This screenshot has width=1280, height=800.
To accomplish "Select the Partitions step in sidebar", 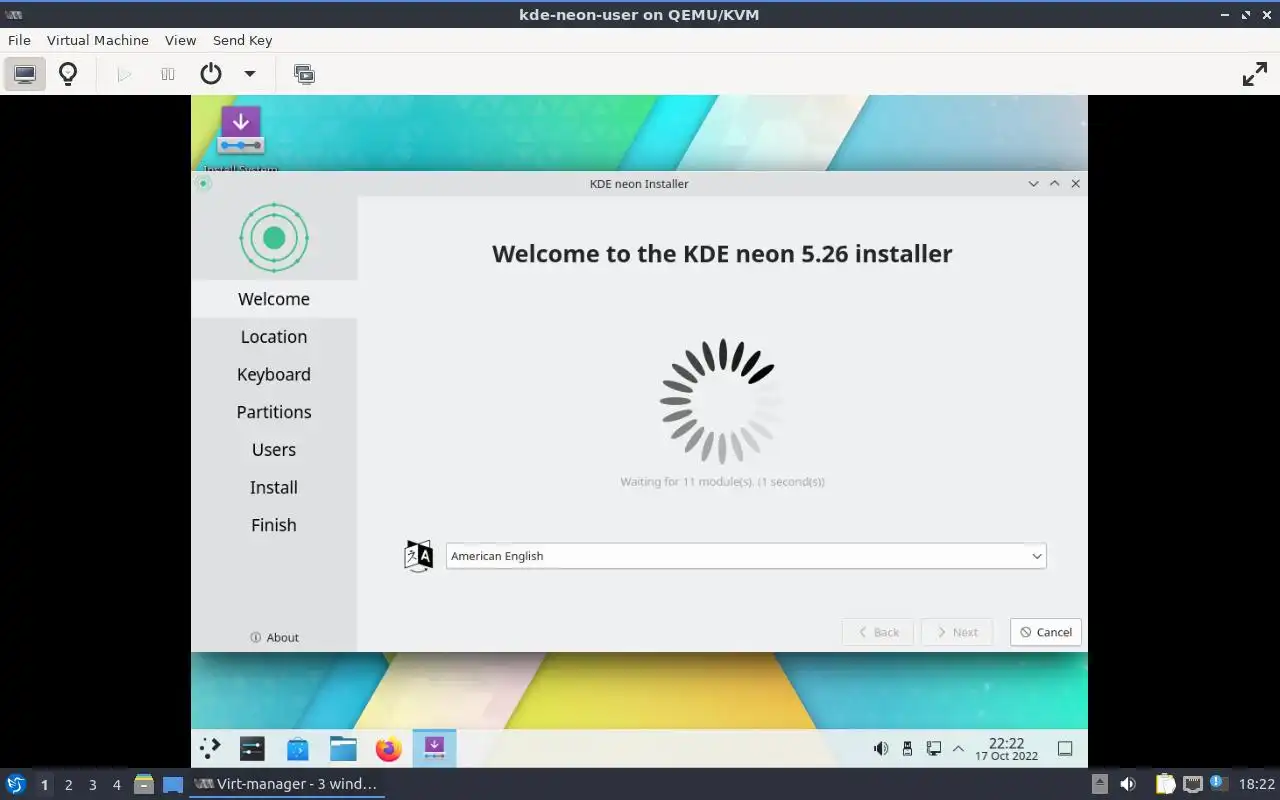I will tap(274, 412).
